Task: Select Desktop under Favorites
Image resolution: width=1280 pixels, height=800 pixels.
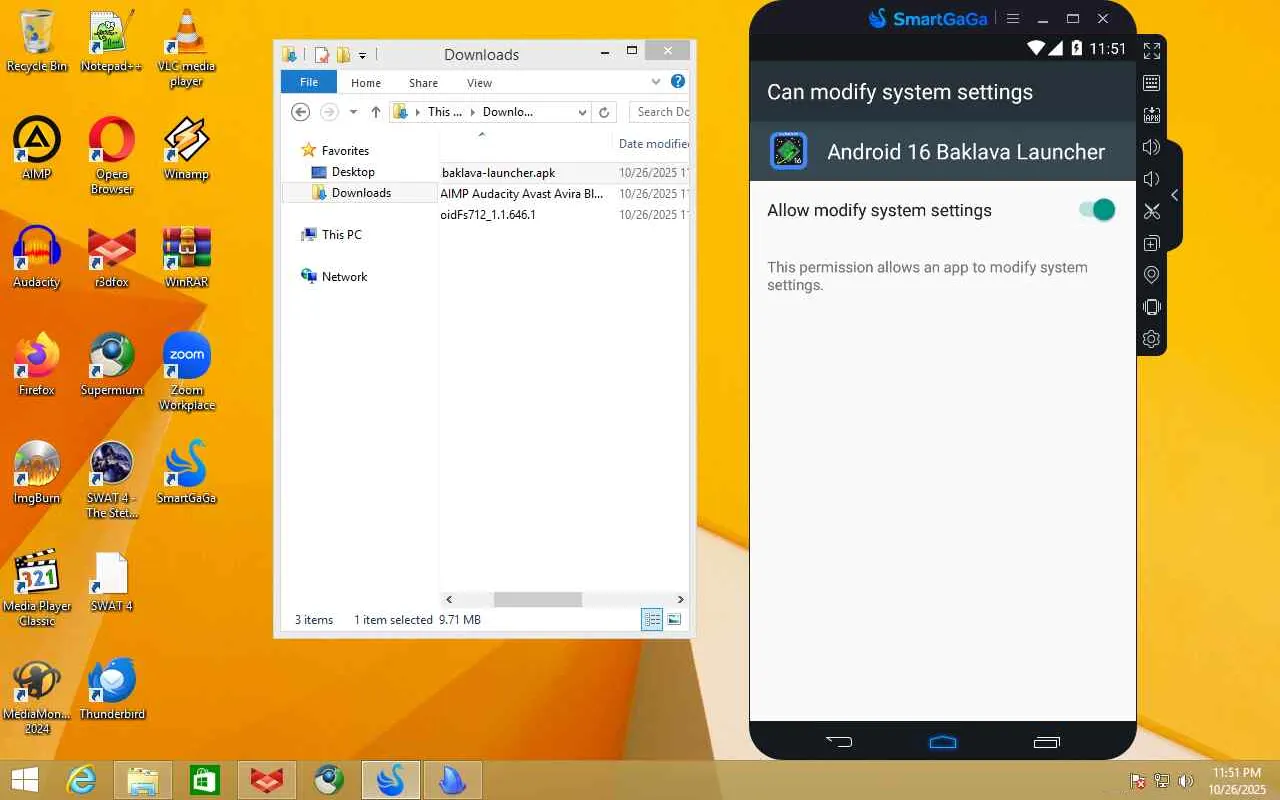Action: 353,172
